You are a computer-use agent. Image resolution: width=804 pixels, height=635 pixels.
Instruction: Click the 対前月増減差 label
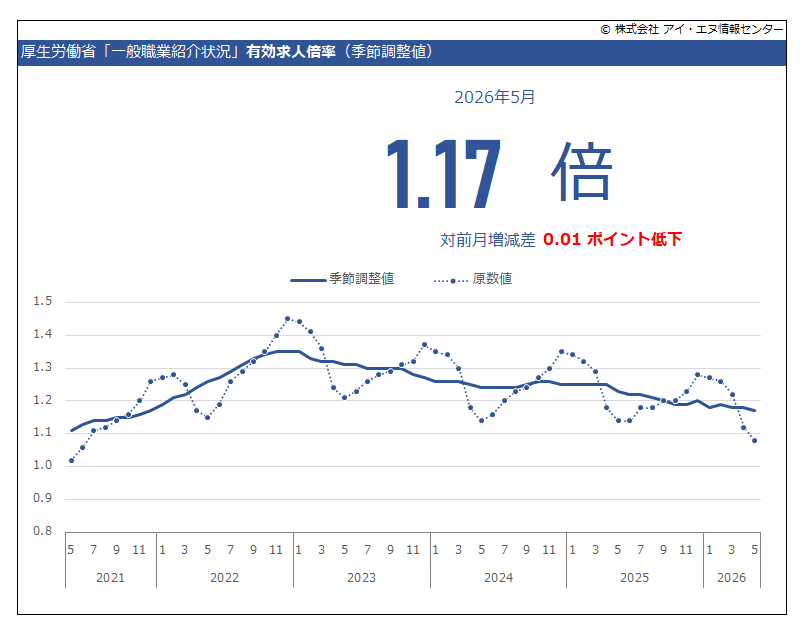pyautogui.click(x=488, y=240)
